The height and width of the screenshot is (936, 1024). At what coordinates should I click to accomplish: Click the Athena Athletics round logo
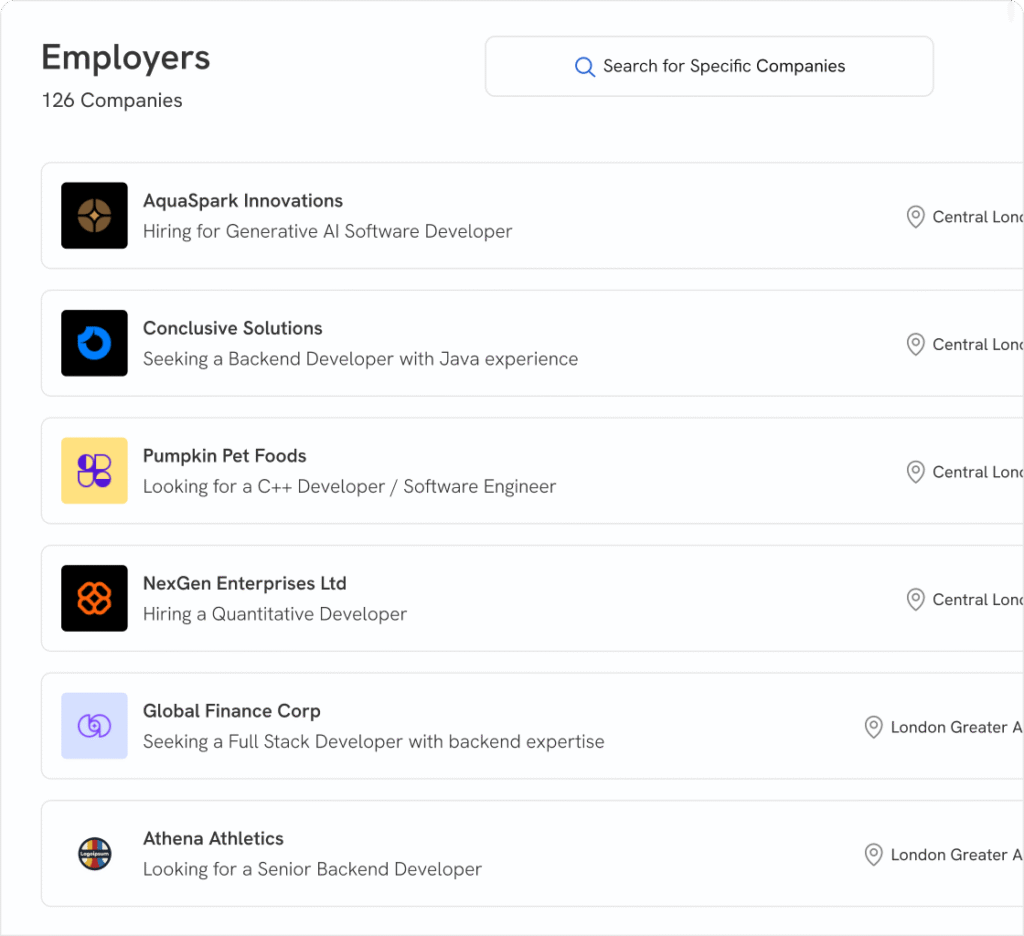coord(94,853)
